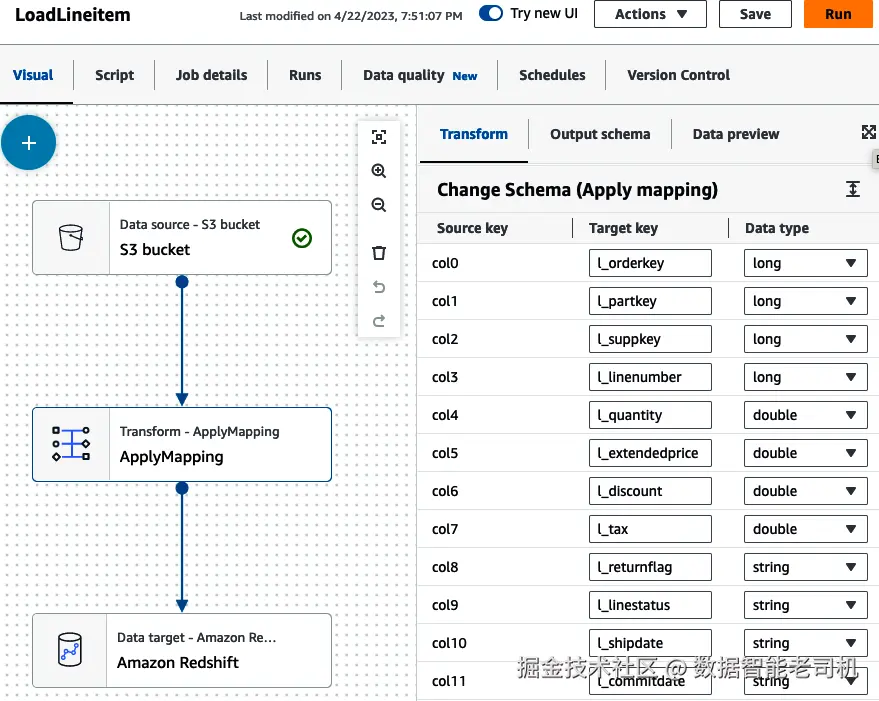
Task: Switch to the Script tab
Action: pos(114,75)
